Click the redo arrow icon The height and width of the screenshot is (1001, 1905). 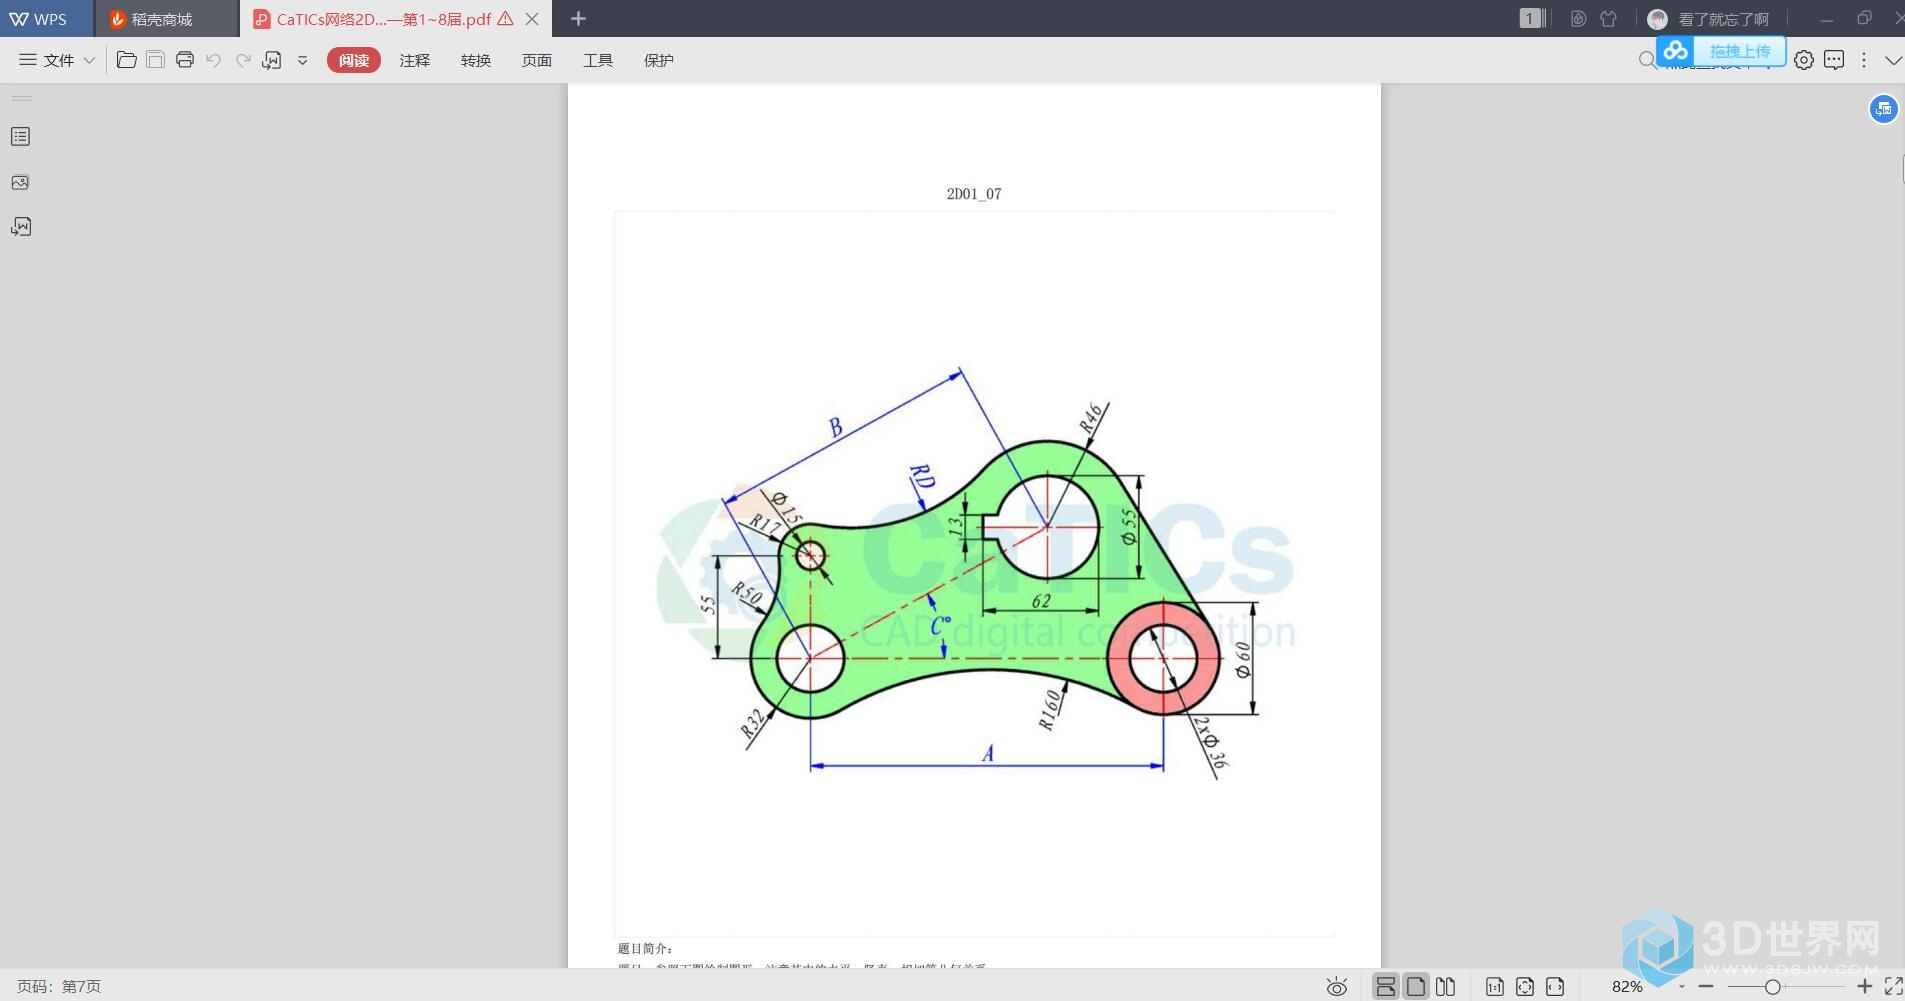click(x=243, y=60)
